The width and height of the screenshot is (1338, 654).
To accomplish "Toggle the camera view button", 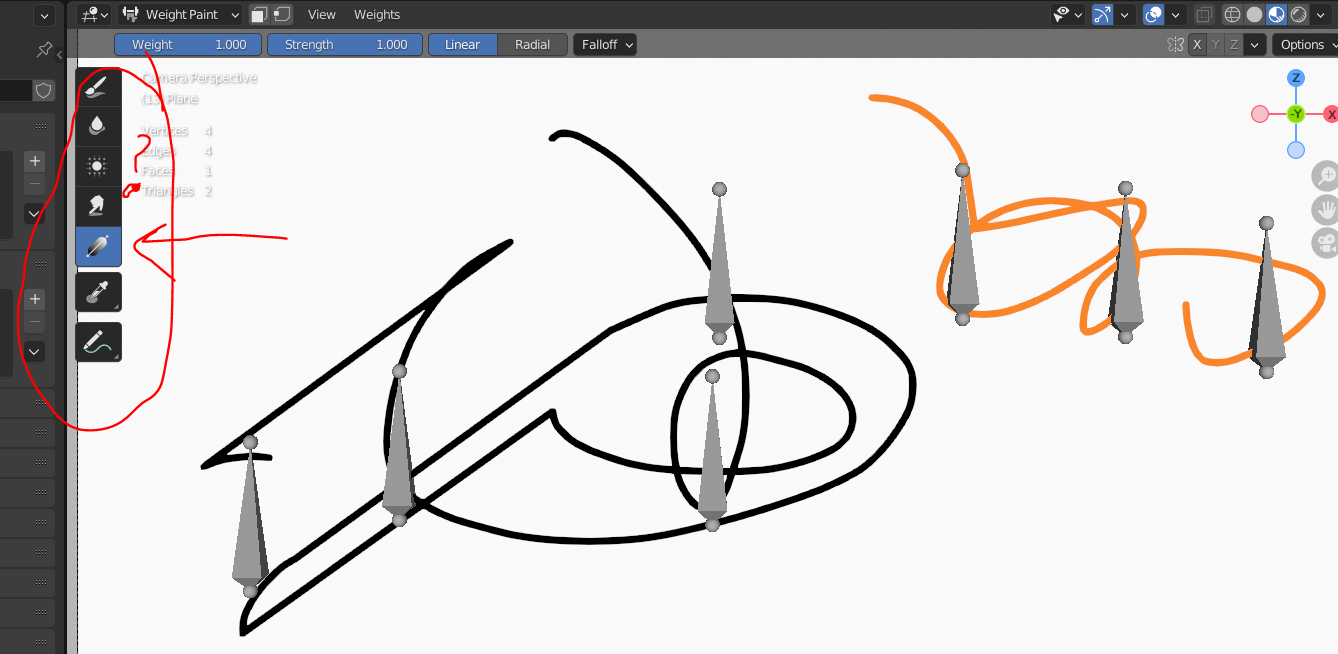I will [1326, 243].
